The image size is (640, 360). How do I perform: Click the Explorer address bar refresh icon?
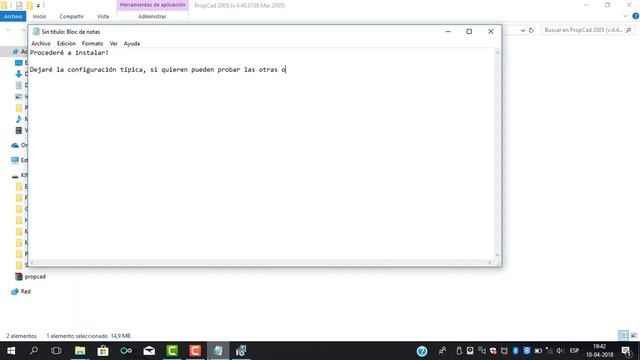click(531, 30)
